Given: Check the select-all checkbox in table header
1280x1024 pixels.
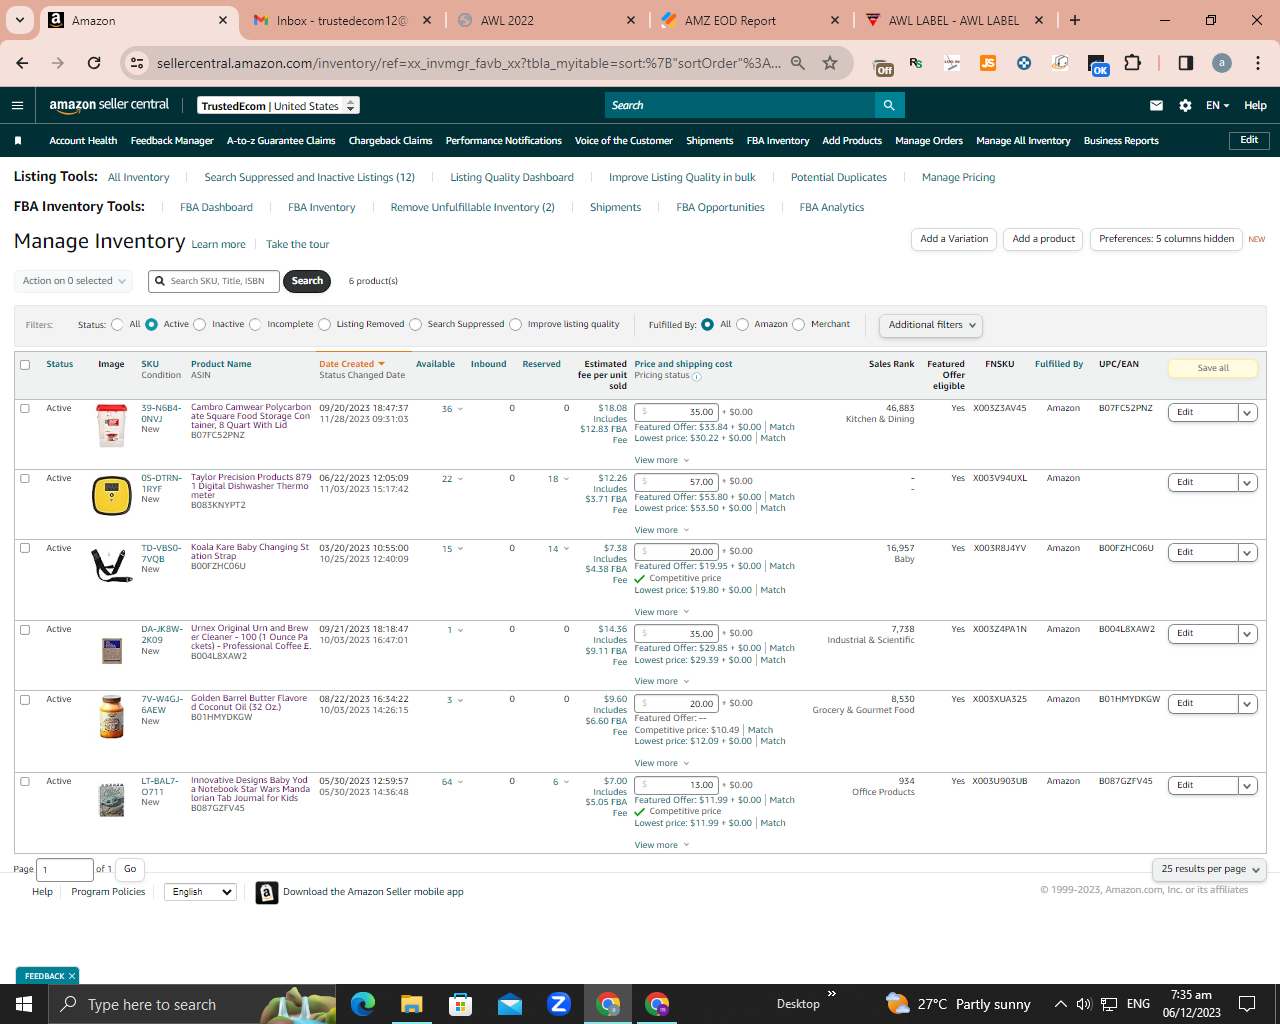Looking at the screenshot, I should [25, 365].
